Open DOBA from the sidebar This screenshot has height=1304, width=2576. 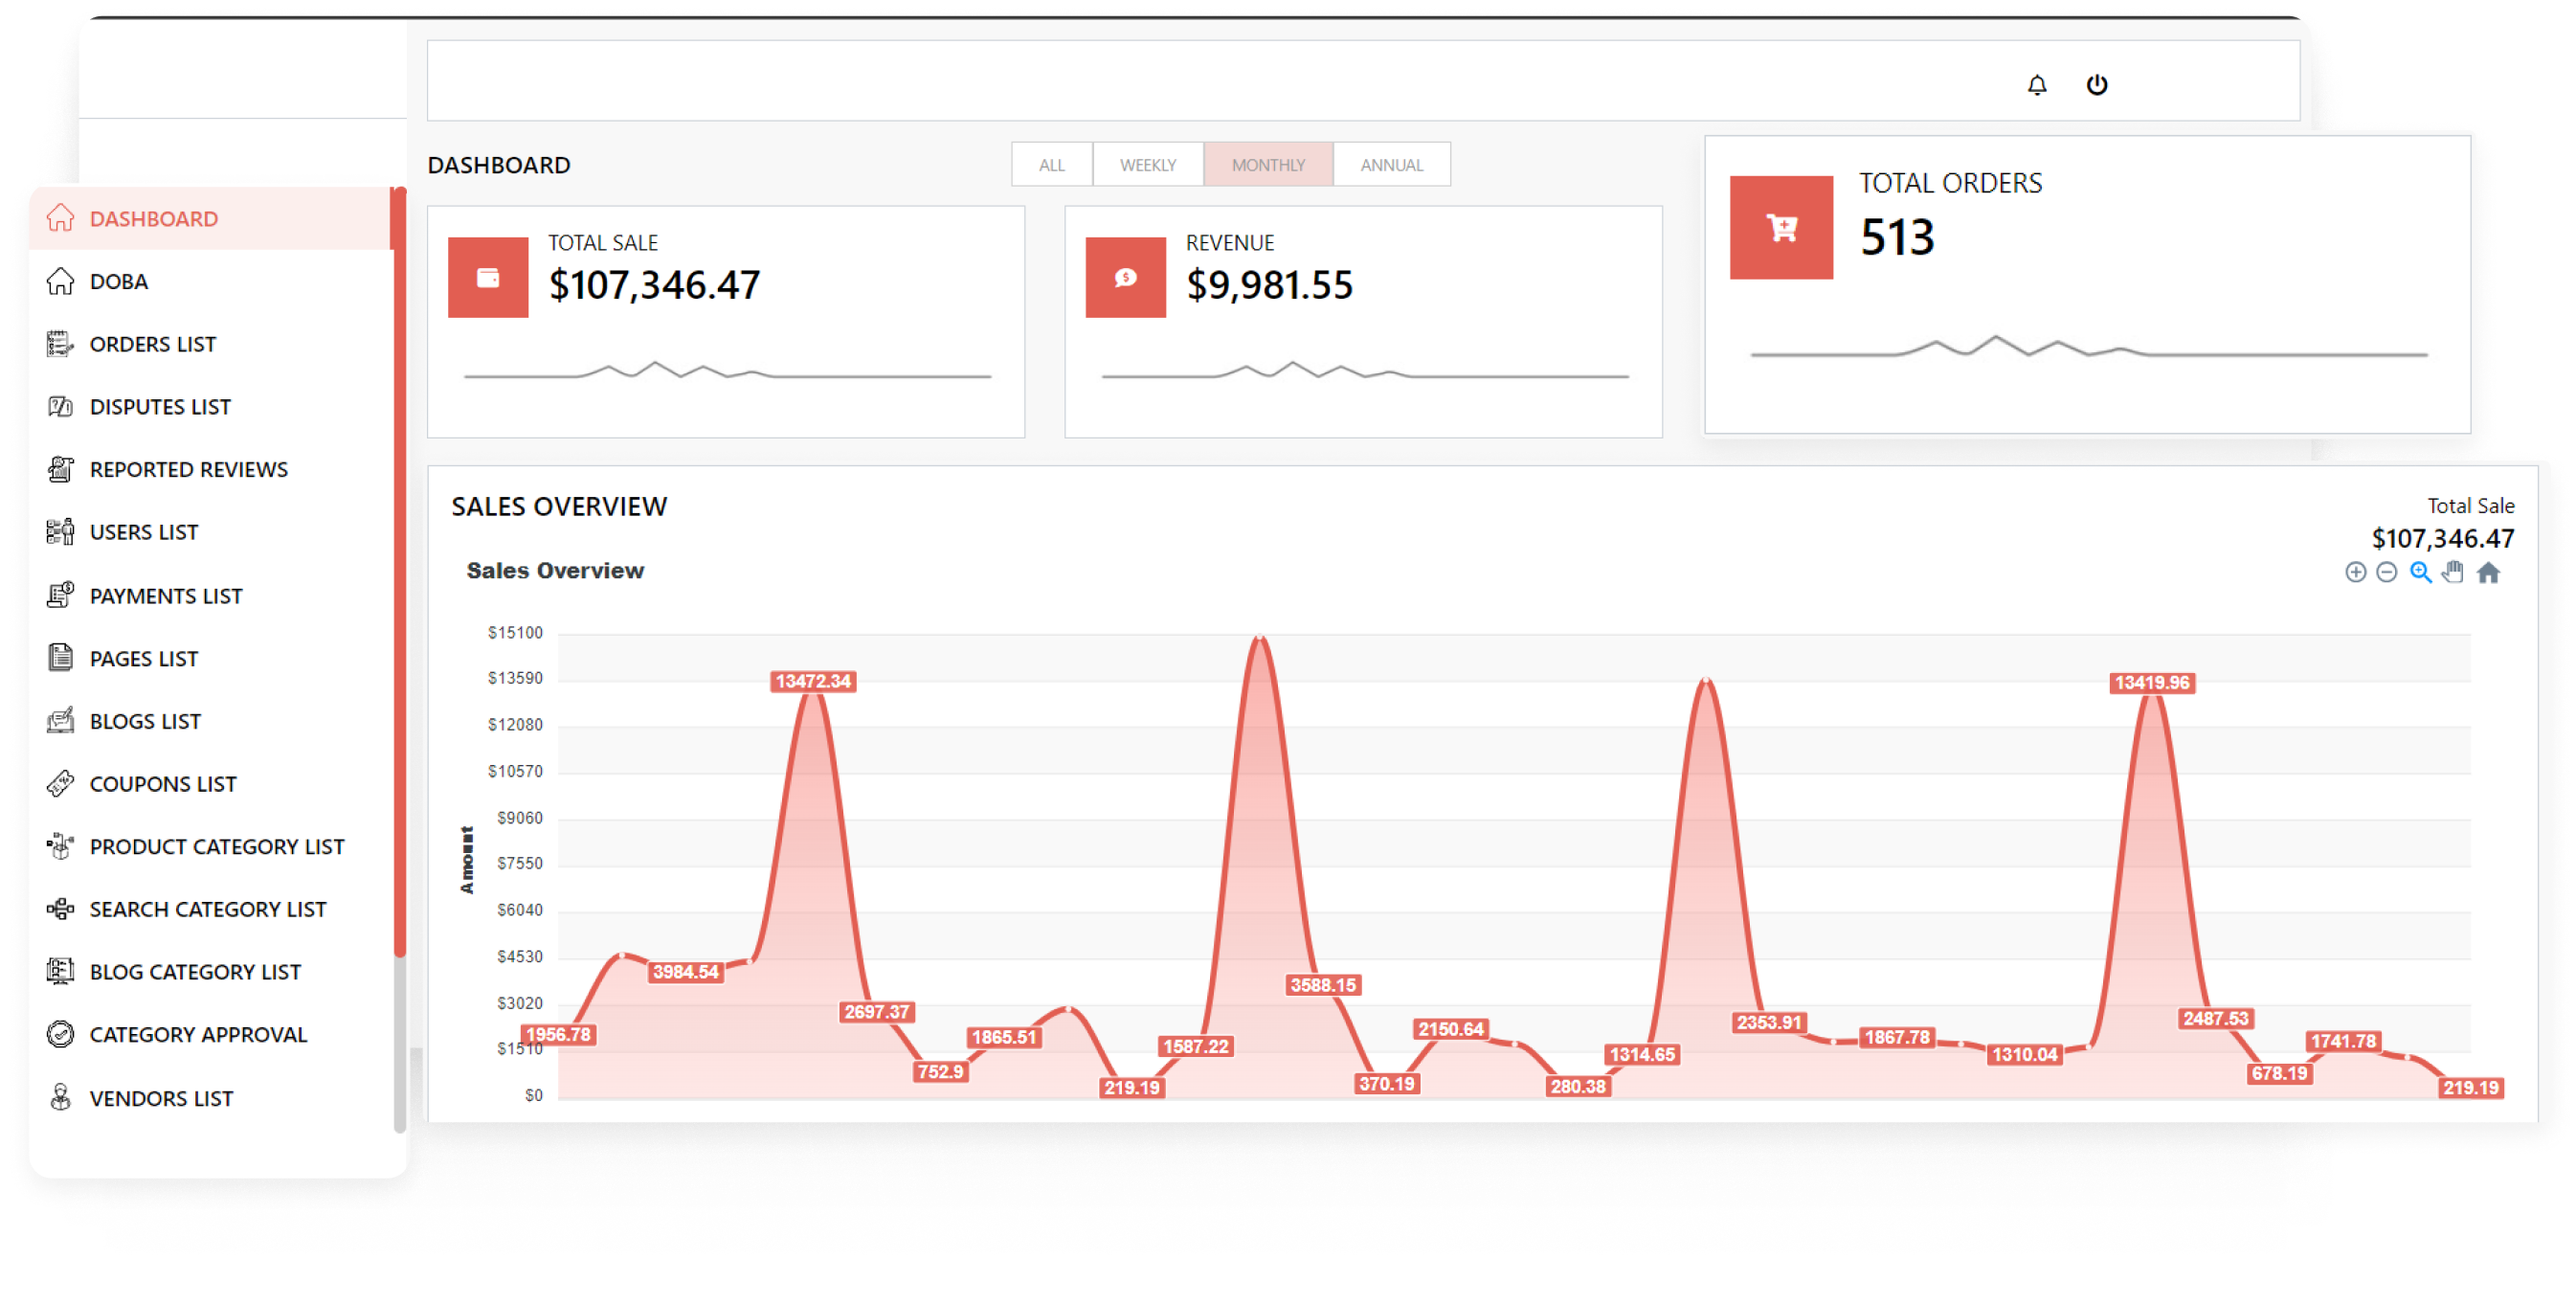coord(119,282)
